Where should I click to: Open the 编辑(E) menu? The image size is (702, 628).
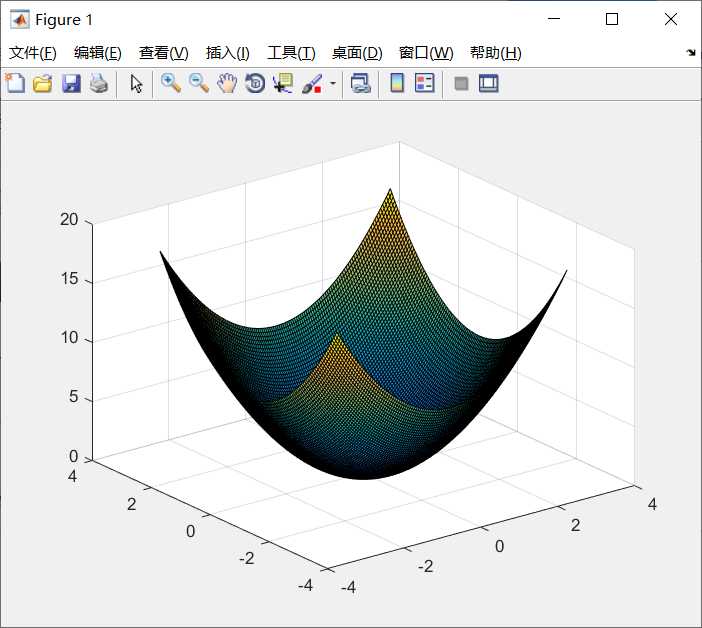[x=98, y=53]
